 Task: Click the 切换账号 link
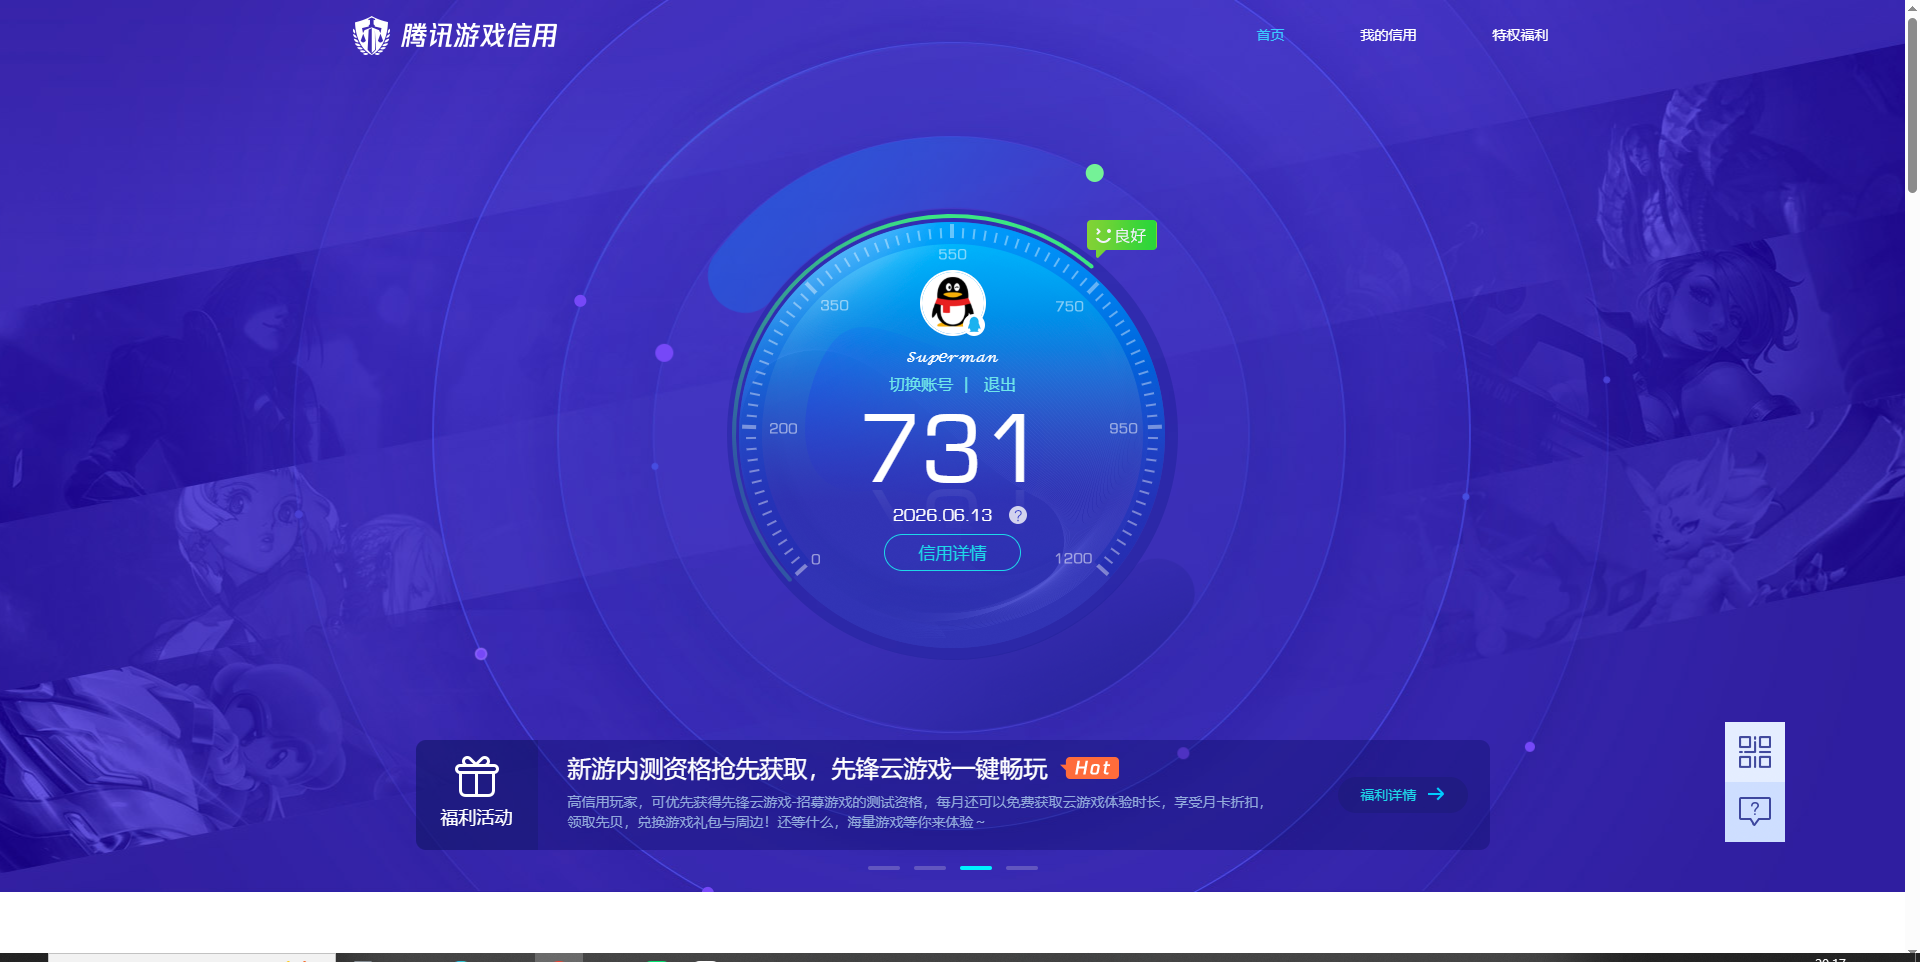[x=921, y=385]
